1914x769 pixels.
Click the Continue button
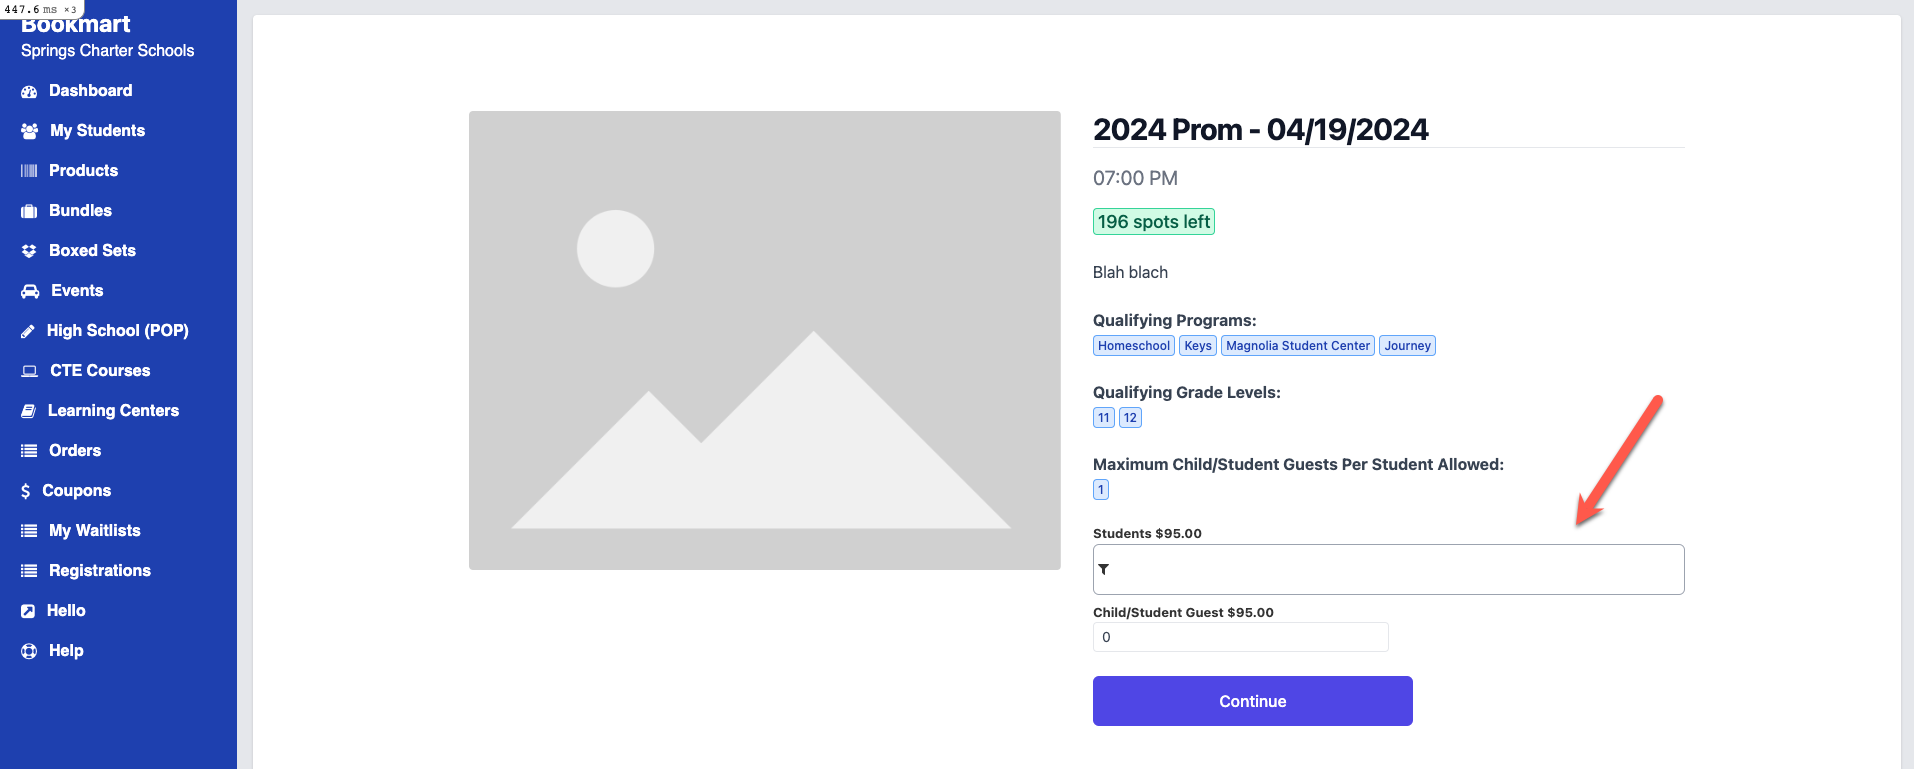[x=1252, y=701]
